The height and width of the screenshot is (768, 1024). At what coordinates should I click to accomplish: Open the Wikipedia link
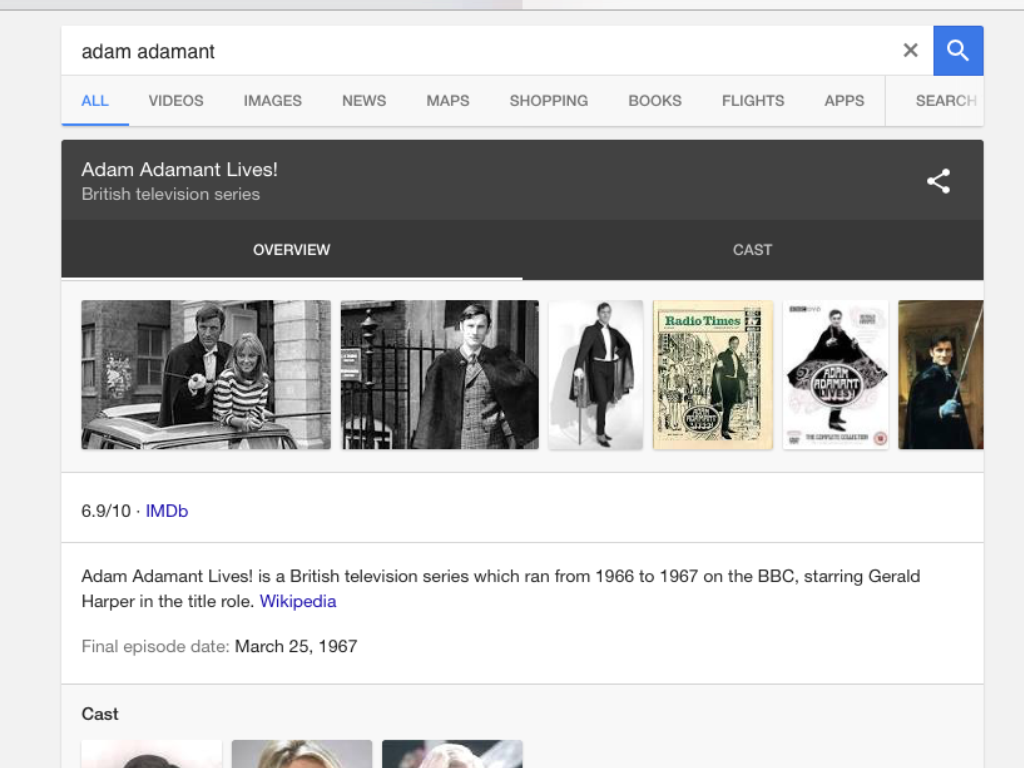tap(298, 601)
